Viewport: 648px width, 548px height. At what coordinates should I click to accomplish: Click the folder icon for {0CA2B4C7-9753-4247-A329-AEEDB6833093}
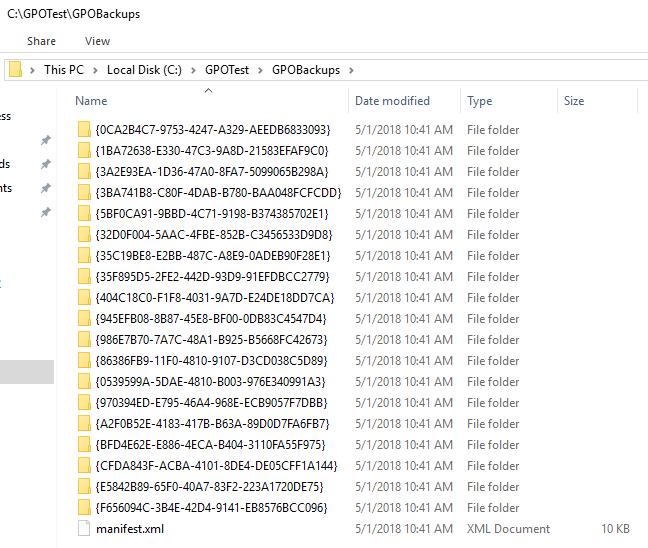point(84,130)
